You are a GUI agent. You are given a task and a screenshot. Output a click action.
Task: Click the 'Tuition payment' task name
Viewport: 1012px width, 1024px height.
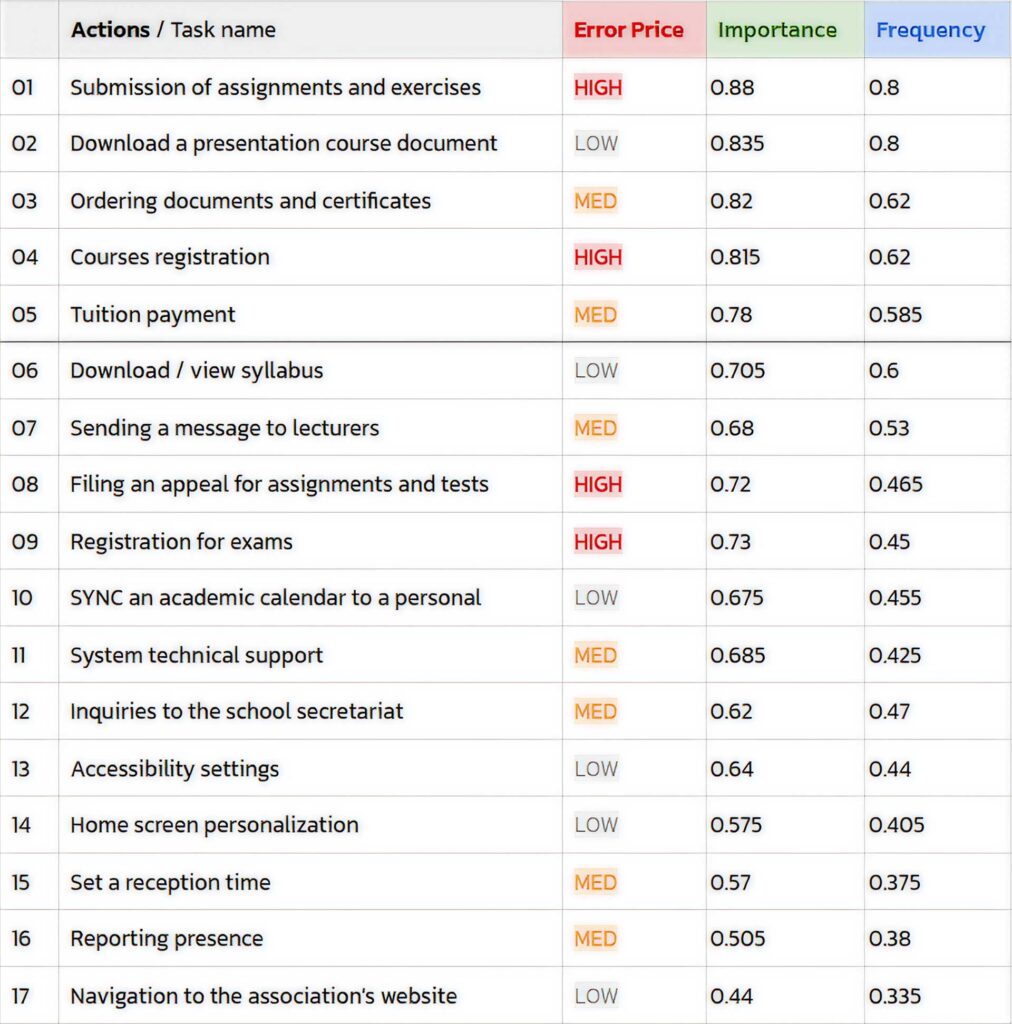pyautogui.click(x=153, y=314)
